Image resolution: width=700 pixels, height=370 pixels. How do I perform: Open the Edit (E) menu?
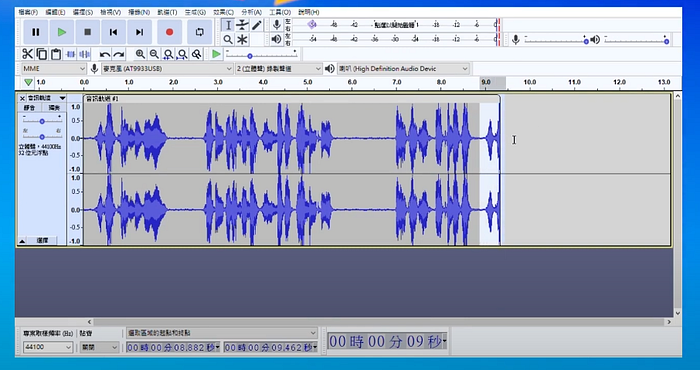tap(55, 12)
